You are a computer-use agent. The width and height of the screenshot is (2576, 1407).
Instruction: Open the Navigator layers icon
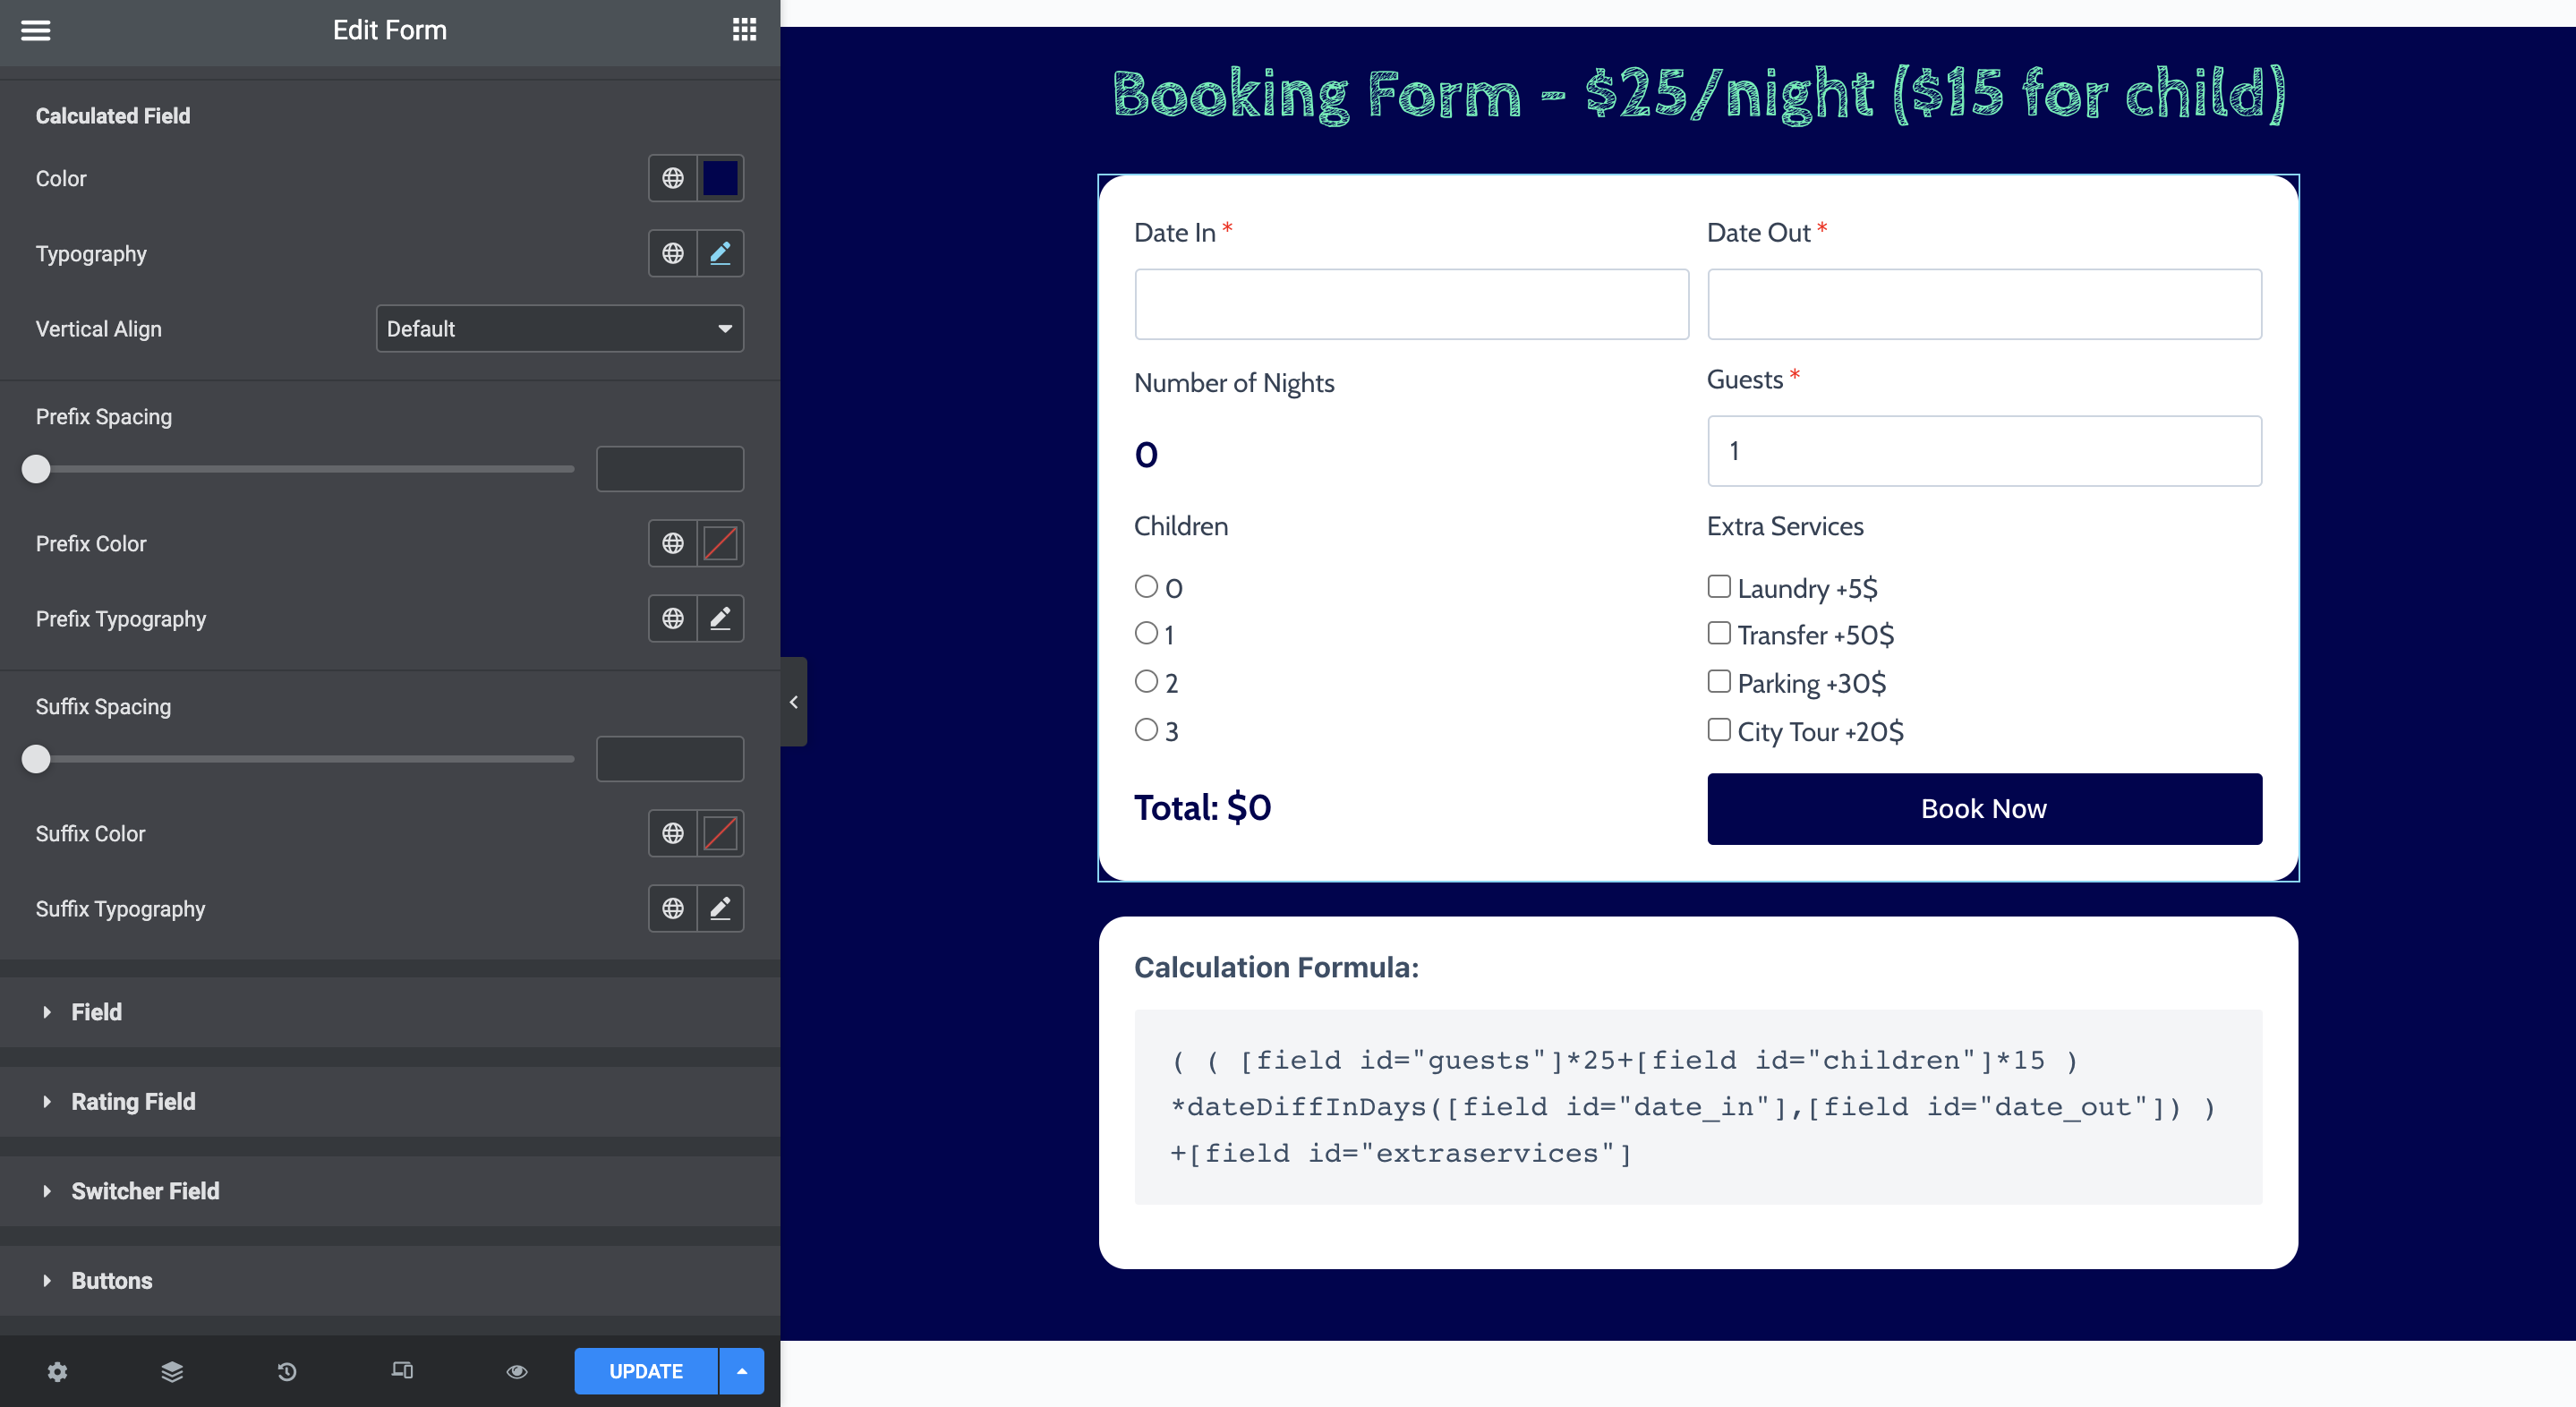pyautogui.click(x=172, y=1371)
